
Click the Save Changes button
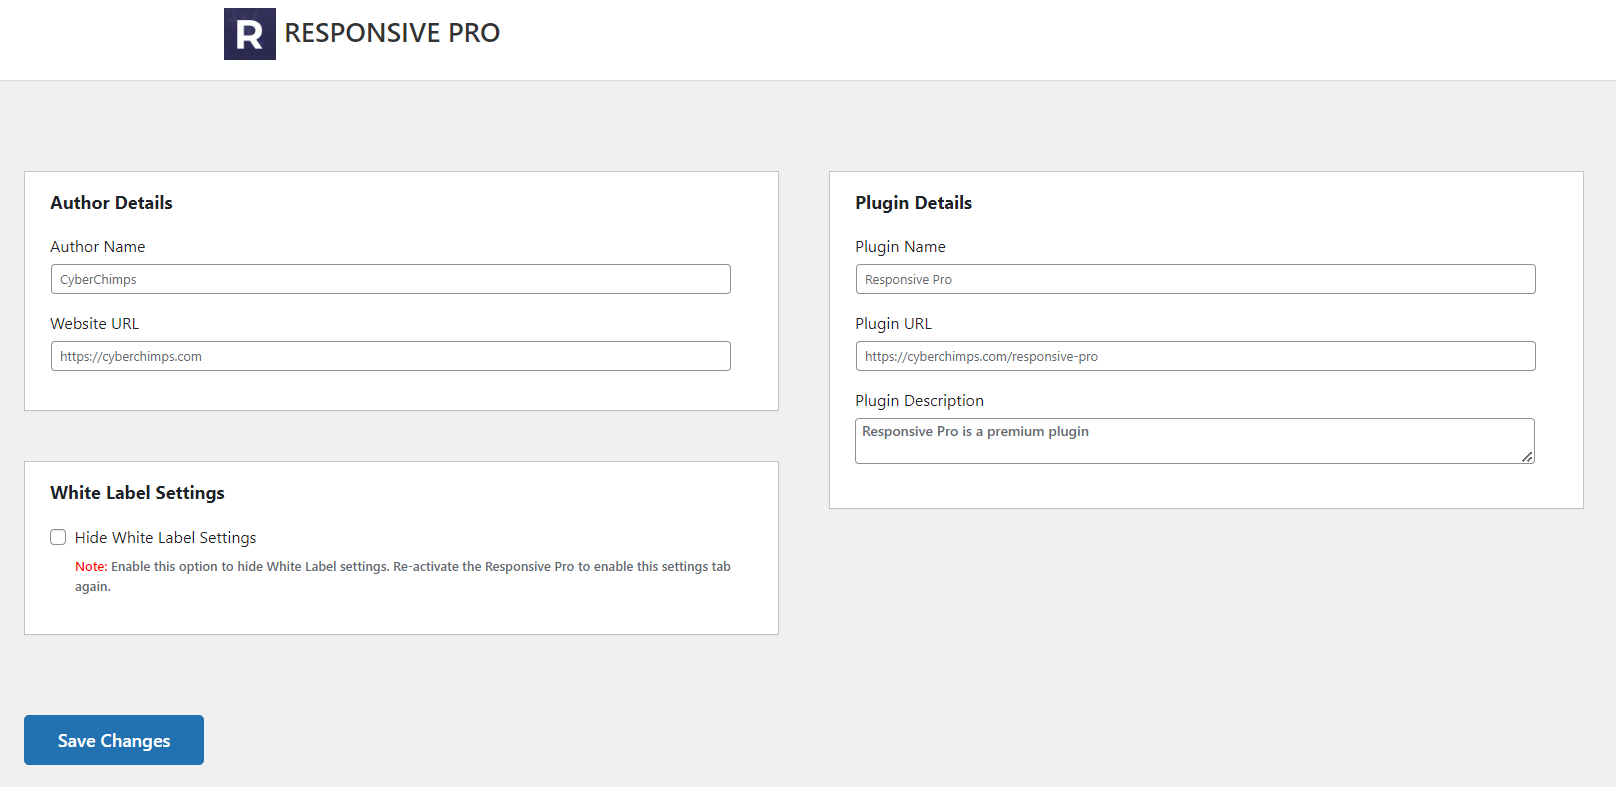114,740
